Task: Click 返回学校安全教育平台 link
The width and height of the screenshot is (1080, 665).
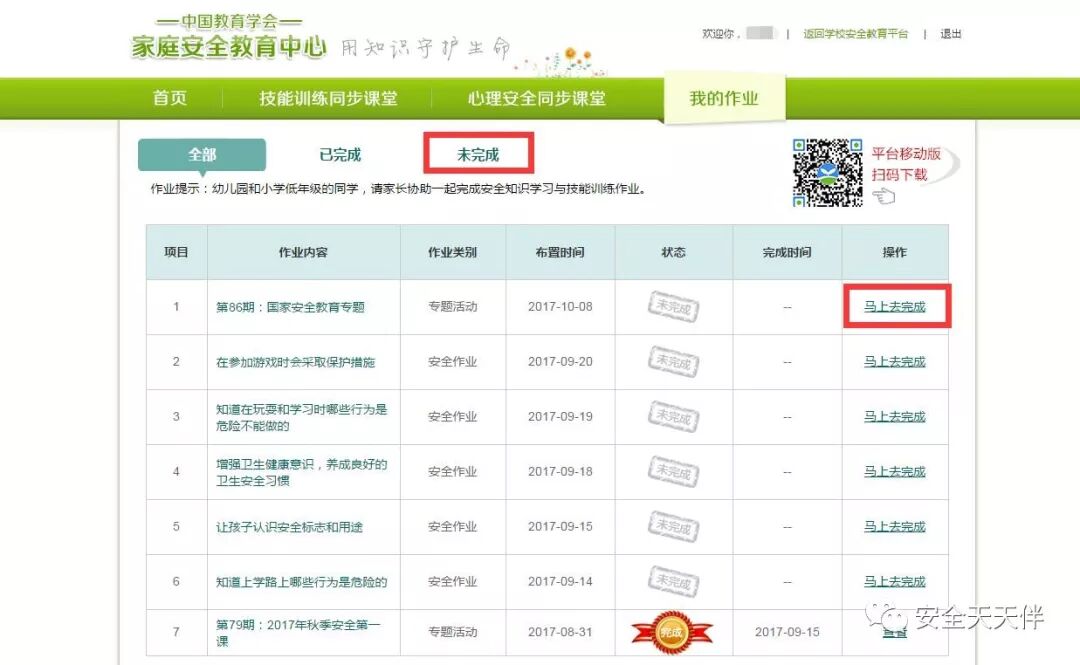Action: pyautogui.click(x=855, y=33)
